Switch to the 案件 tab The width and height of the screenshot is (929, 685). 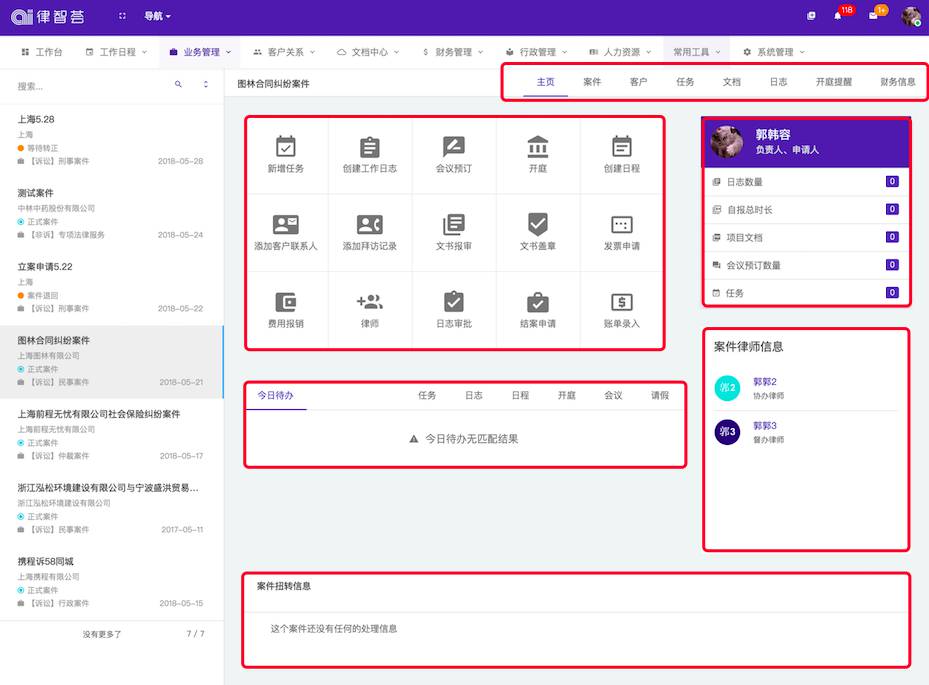[x=592, y=82]
